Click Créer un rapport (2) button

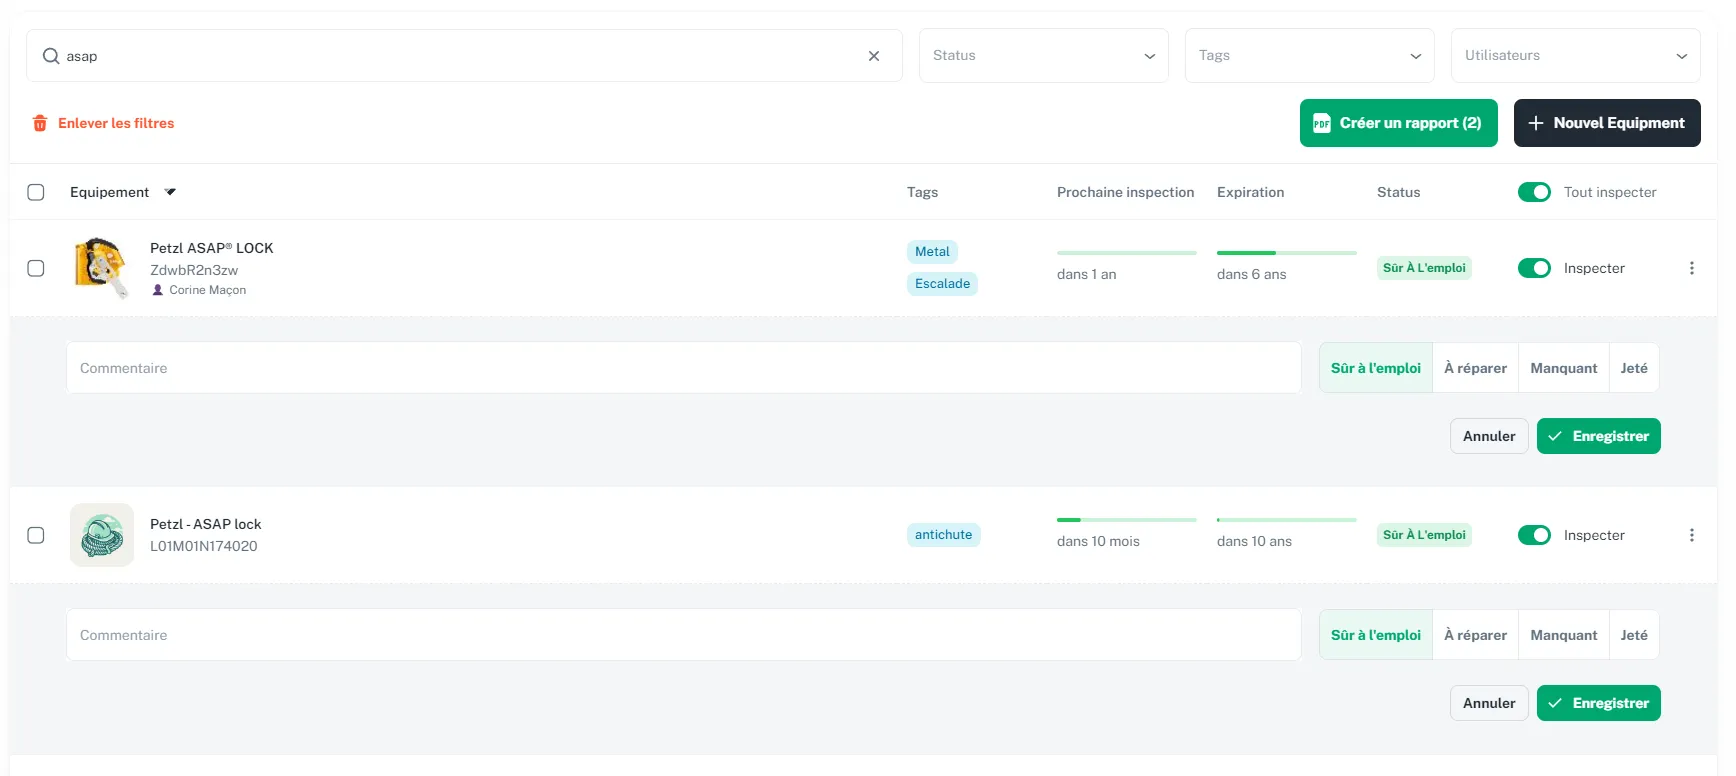[1398, 123]
